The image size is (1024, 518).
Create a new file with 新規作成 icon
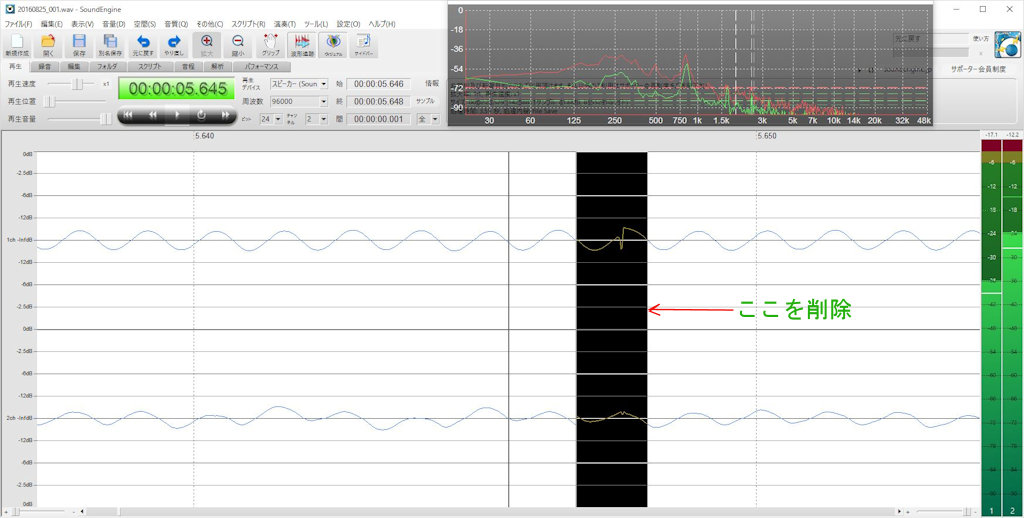17,45
